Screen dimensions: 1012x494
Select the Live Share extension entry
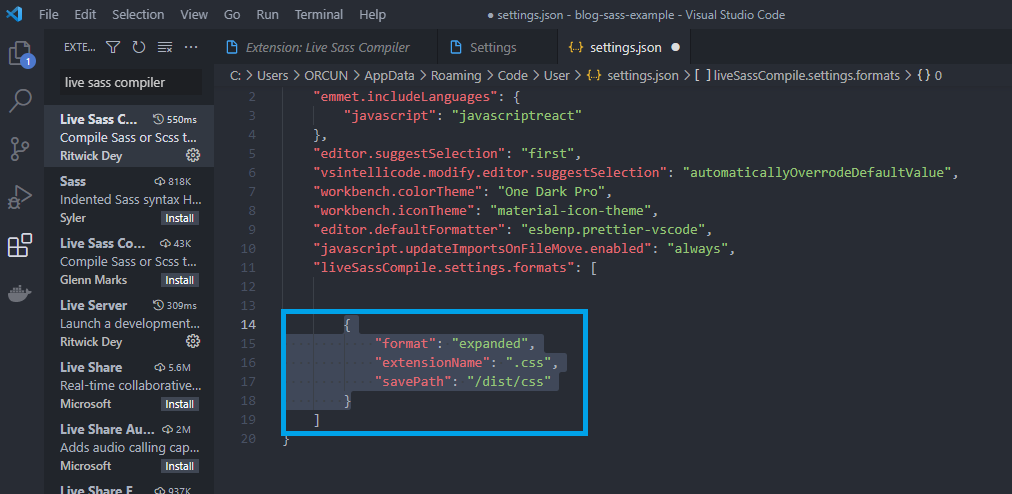point(129,384)
